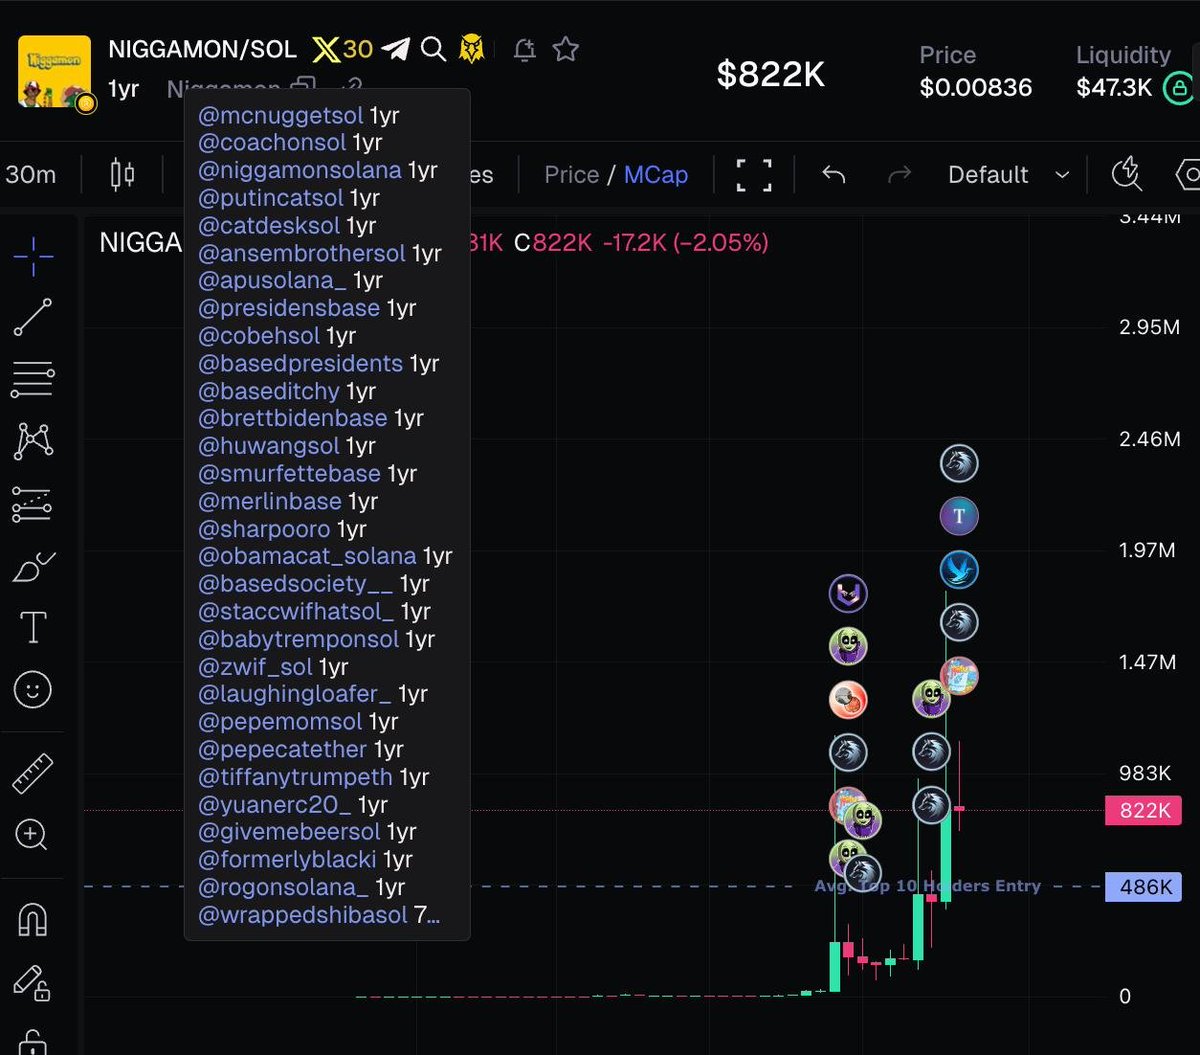The width and height of the screenshot is (1200, 1055).
Task: Undo the last chart action
Action: [833, 175]
